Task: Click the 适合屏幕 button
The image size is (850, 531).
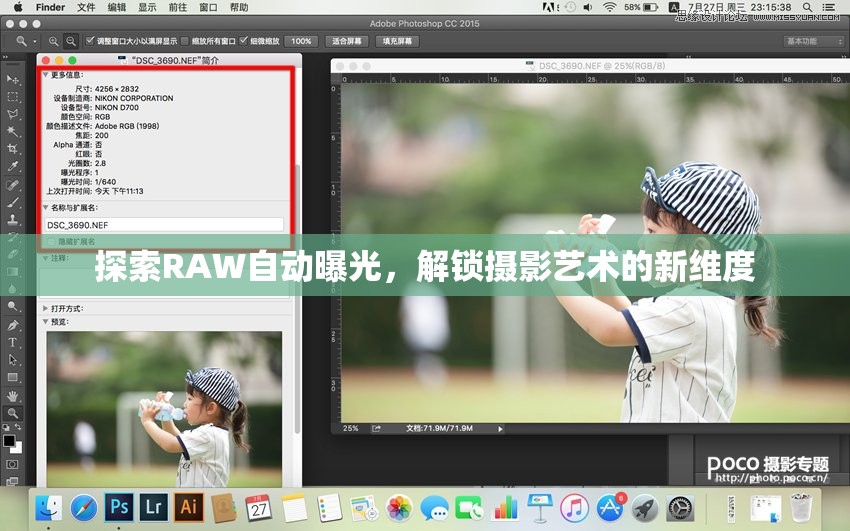Action: pos(347,41)
